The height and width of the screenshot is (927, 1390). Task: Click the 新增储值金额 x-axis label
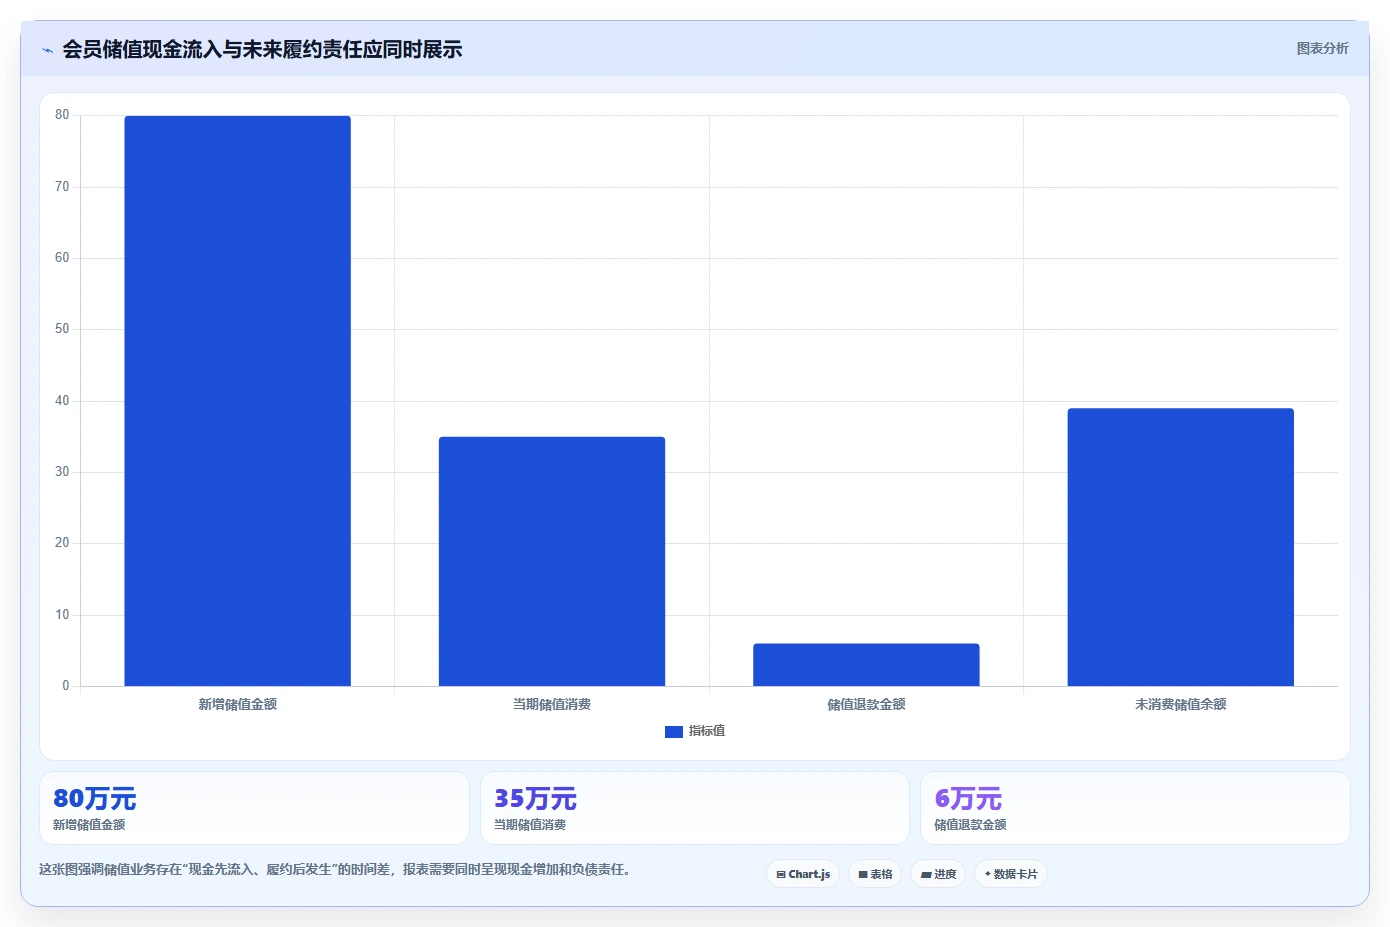click(237, 705)
